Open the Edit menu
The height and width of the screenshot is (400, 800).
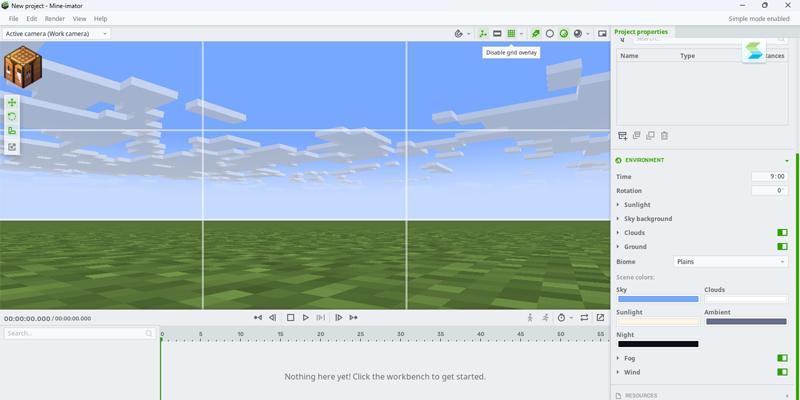32,18
